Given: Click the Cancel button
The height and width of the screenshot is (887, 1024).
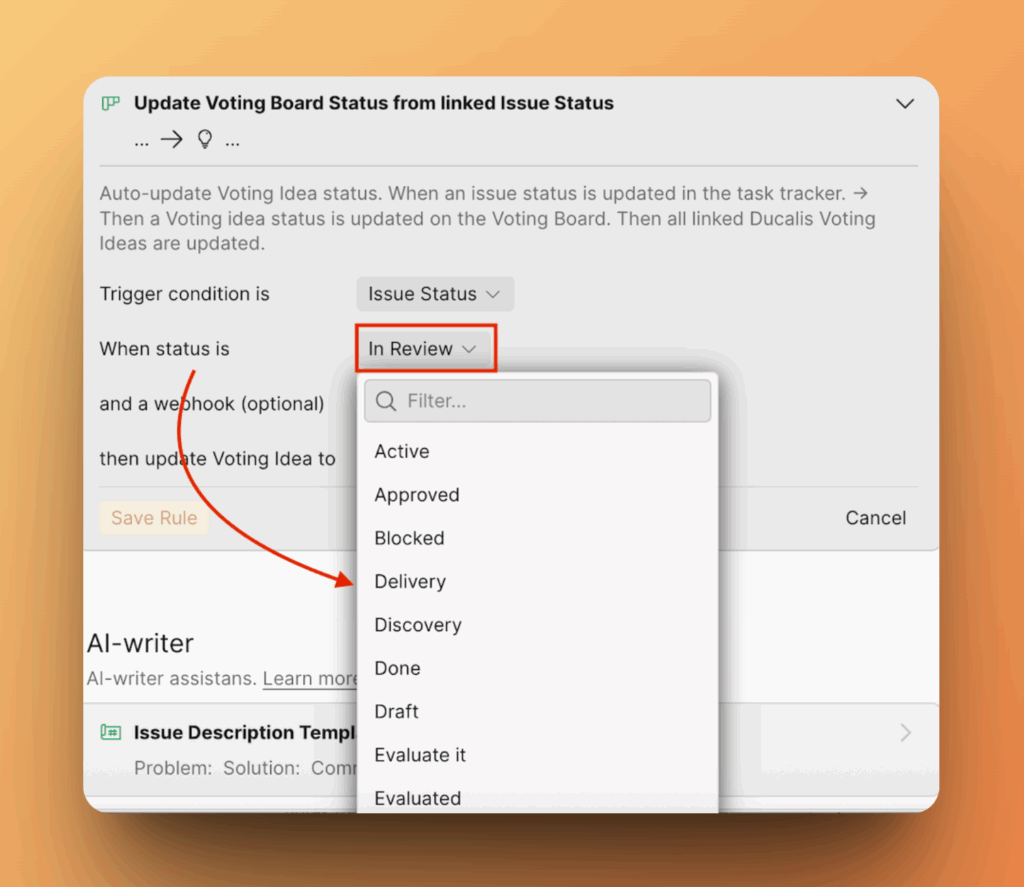Looking at the screenshot, I should (875, 517).
